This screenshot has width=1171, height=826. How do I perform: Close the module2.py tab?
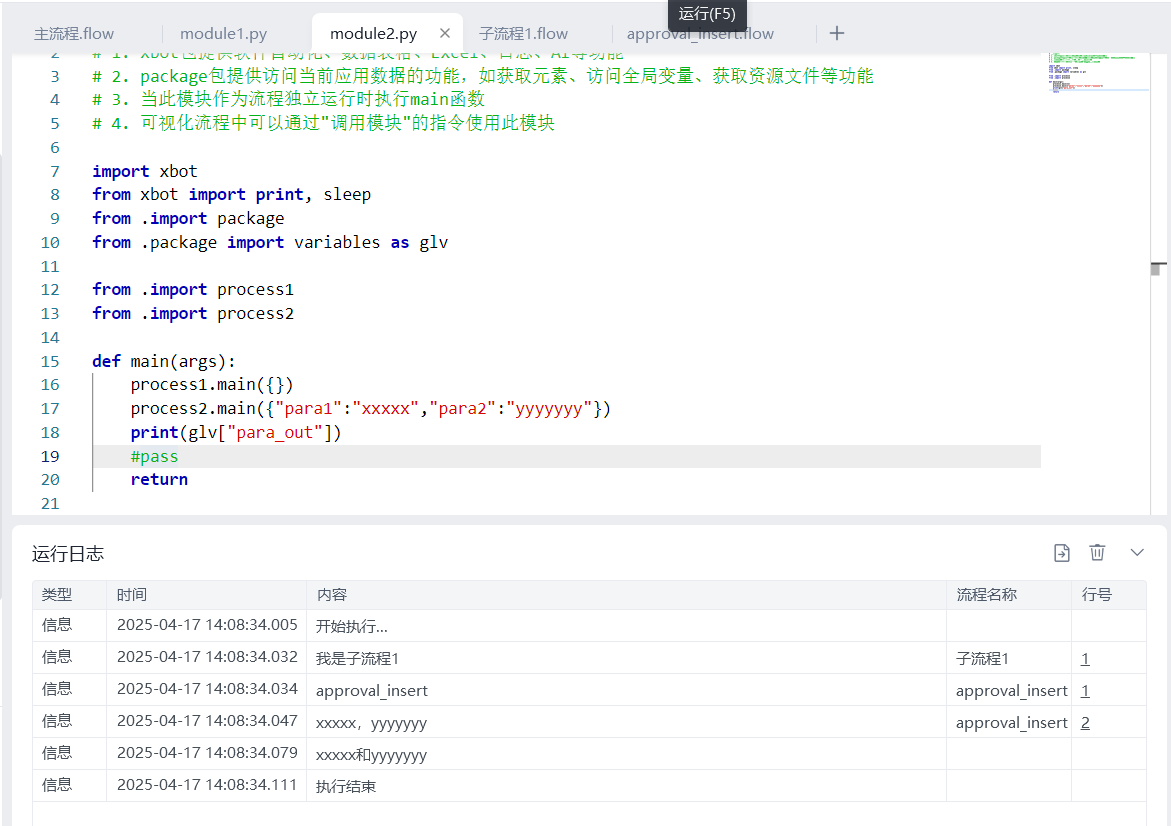[x=445, y=34]
